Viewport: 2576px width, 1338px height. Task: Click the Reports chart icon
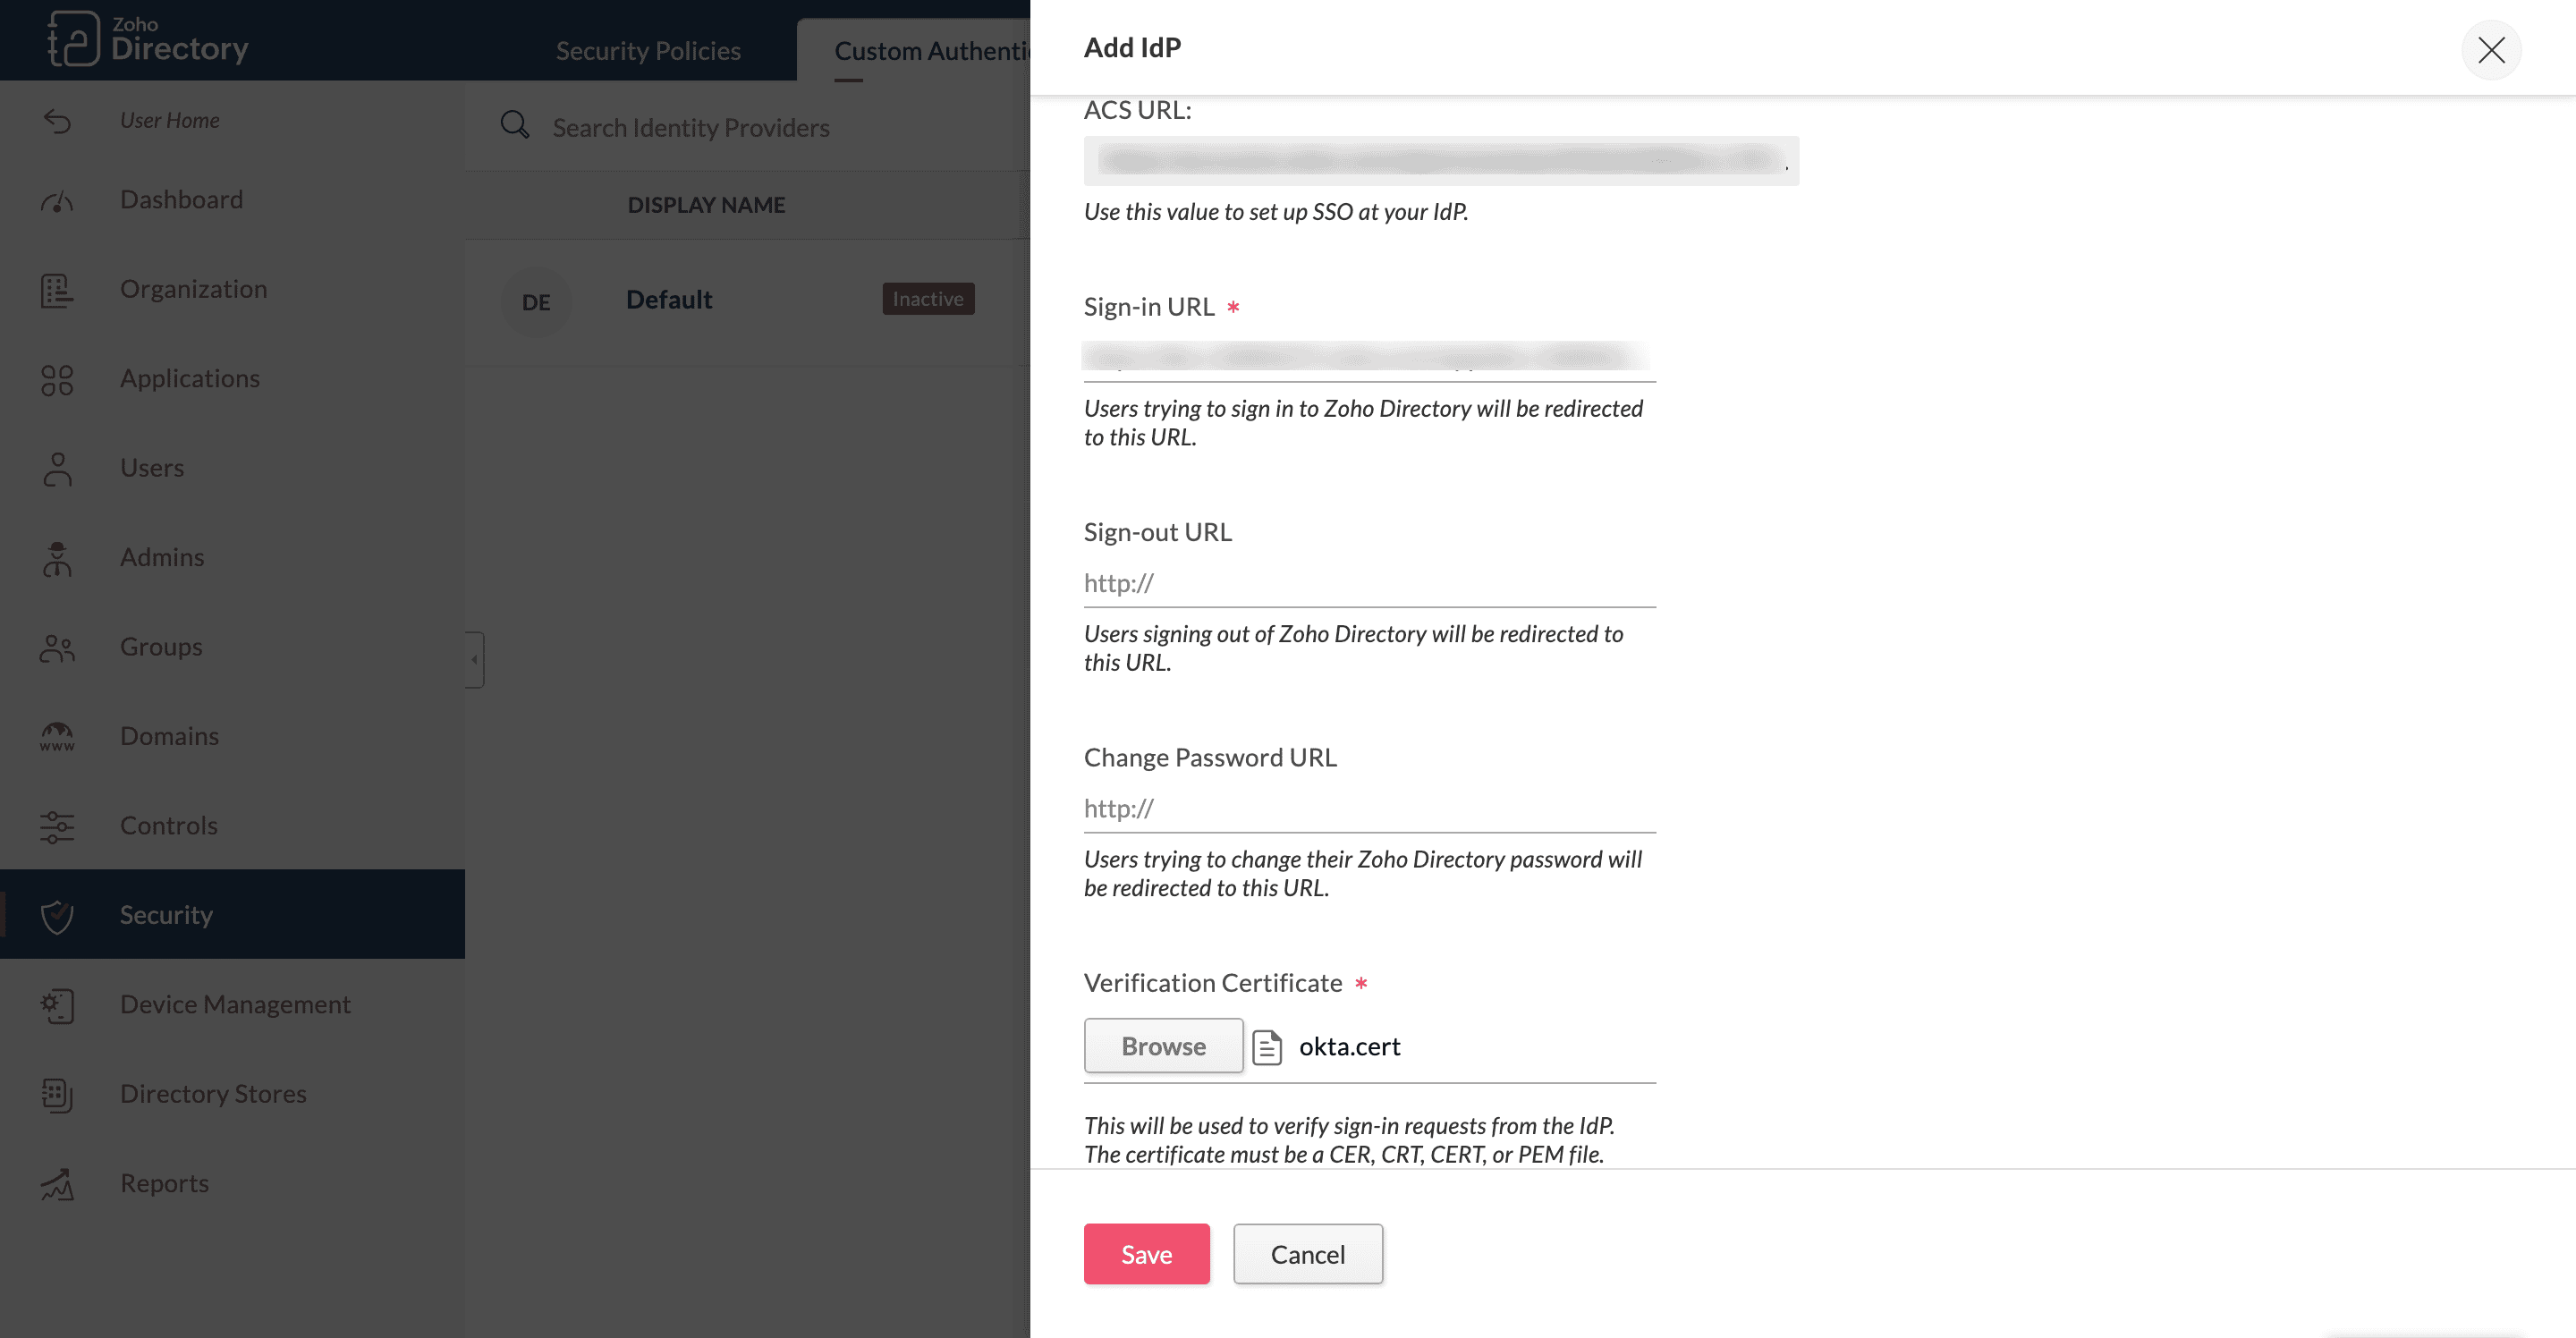coord(57,1184)
